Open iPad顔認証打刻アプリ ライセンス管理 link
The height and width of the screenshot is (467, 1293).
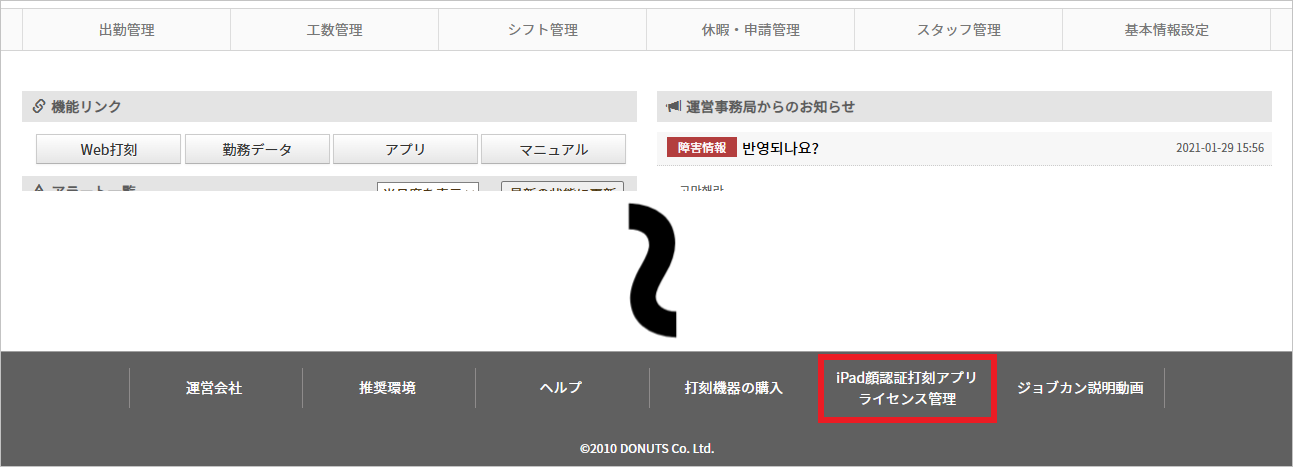point(907,388)
